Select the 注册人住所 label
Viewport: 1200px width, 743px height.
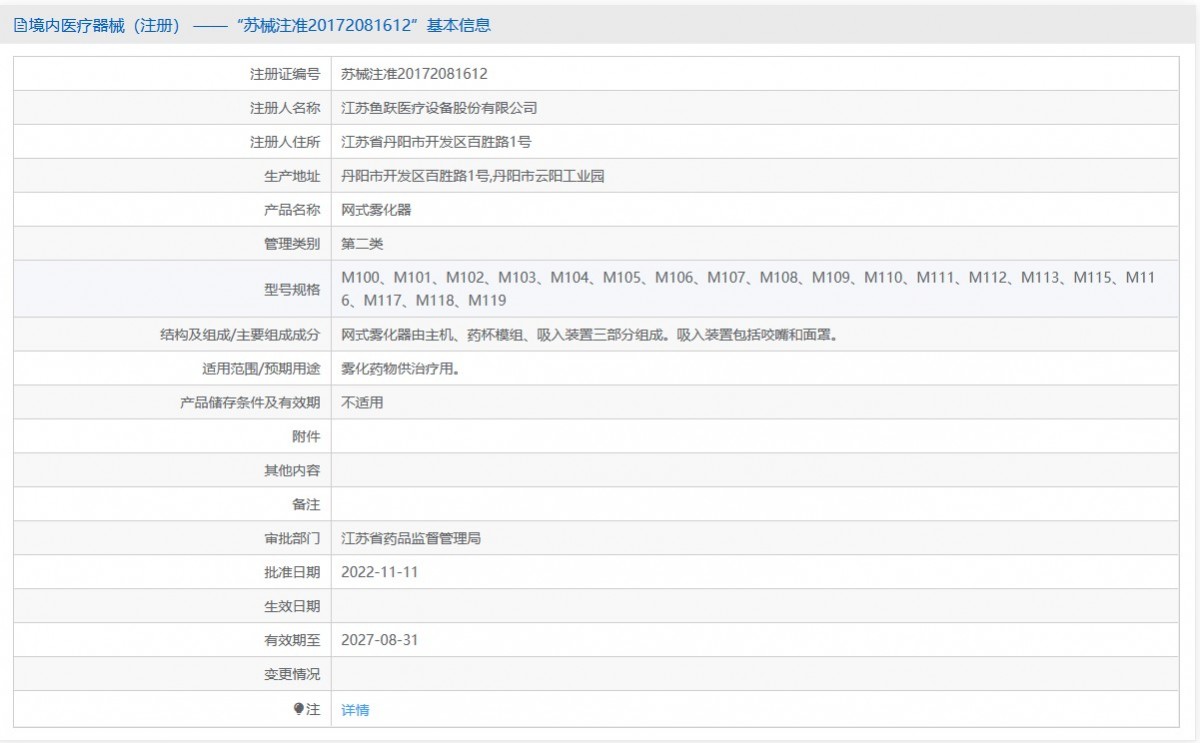[285, 142]
